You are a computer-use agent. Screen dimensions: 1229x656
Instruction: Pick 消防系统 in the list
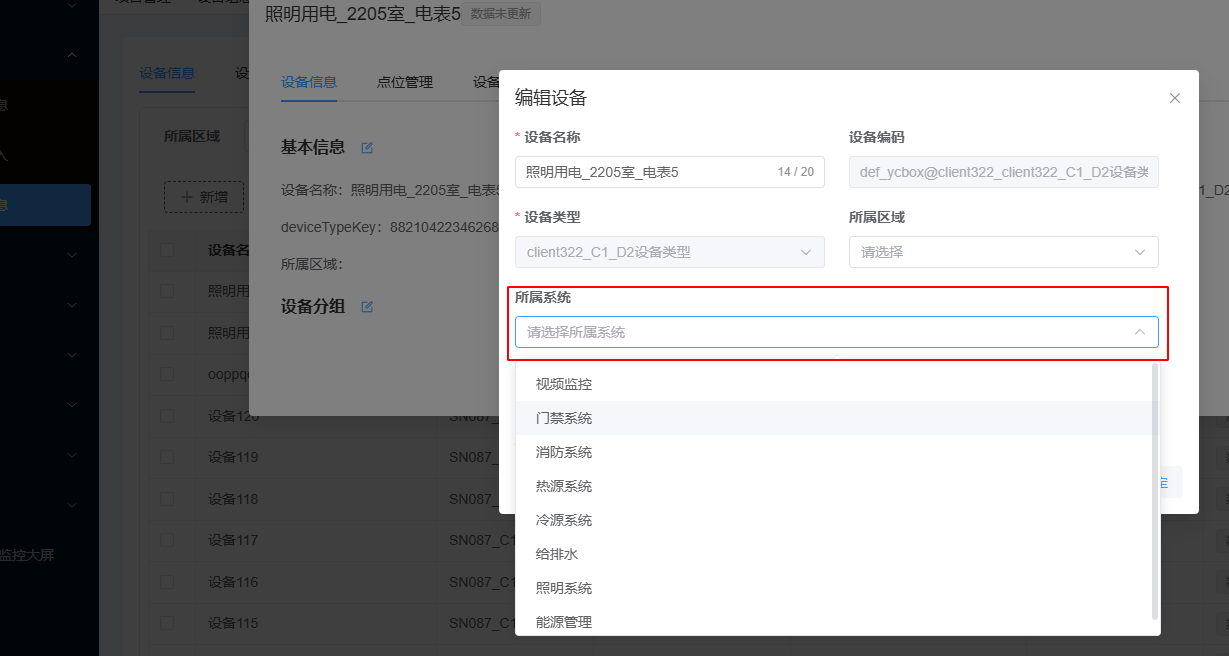[838, 452]
